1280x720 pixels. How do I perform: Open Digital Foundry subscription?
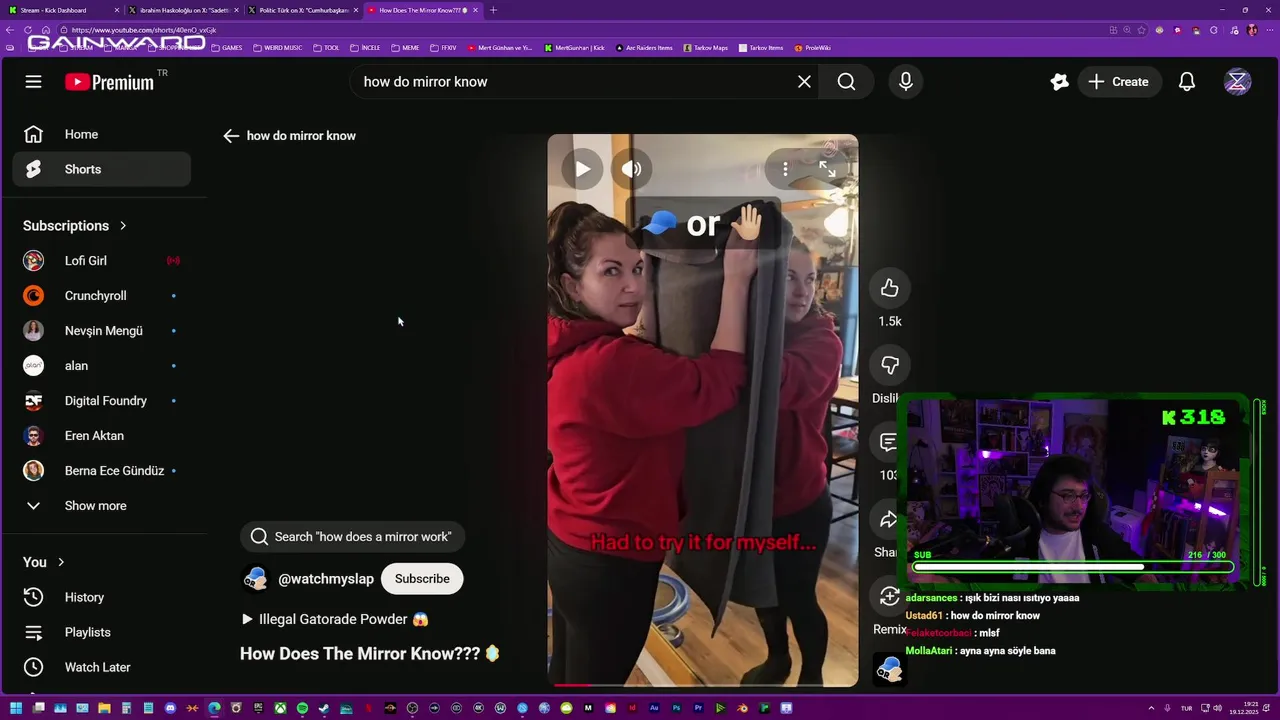(101, 401)
